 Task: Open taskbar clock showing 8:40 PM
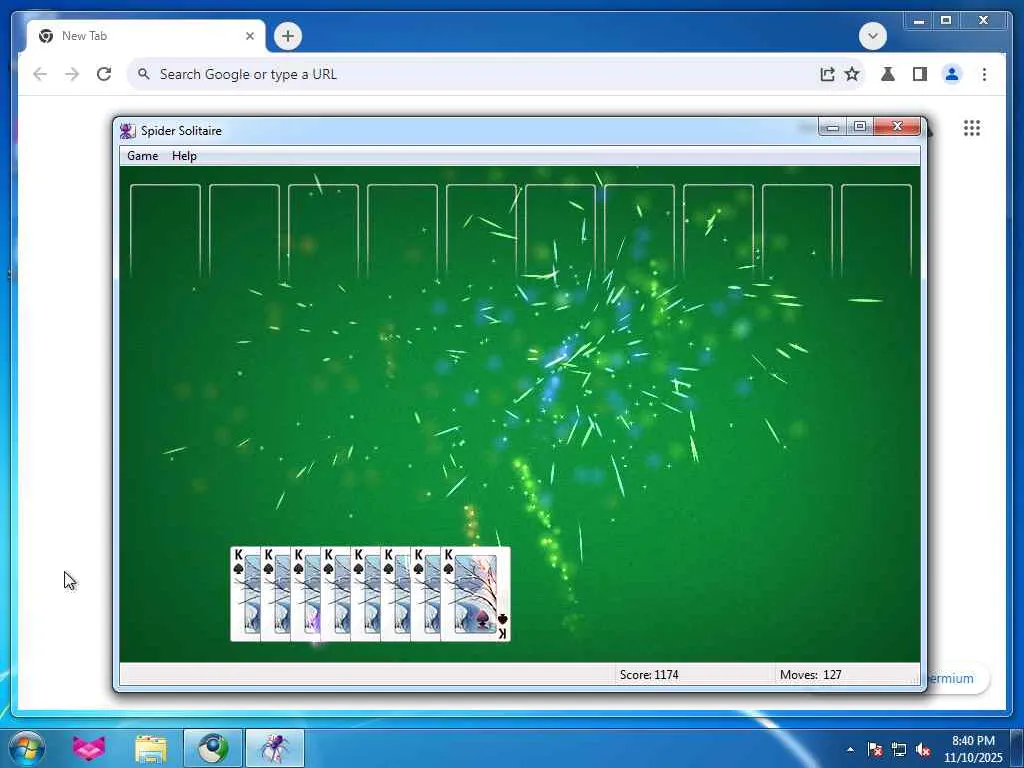[x=973, y=749]
